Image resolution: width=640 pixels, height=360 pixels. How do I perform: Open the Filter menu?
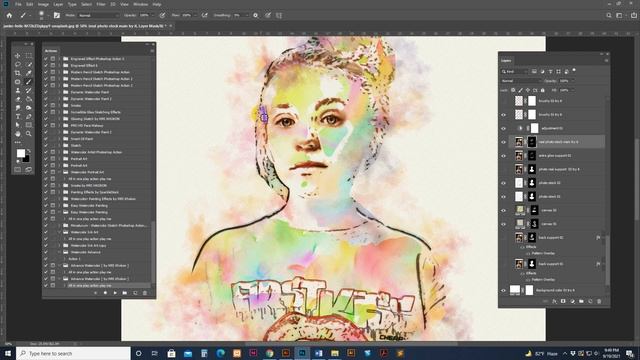(101, 4)
